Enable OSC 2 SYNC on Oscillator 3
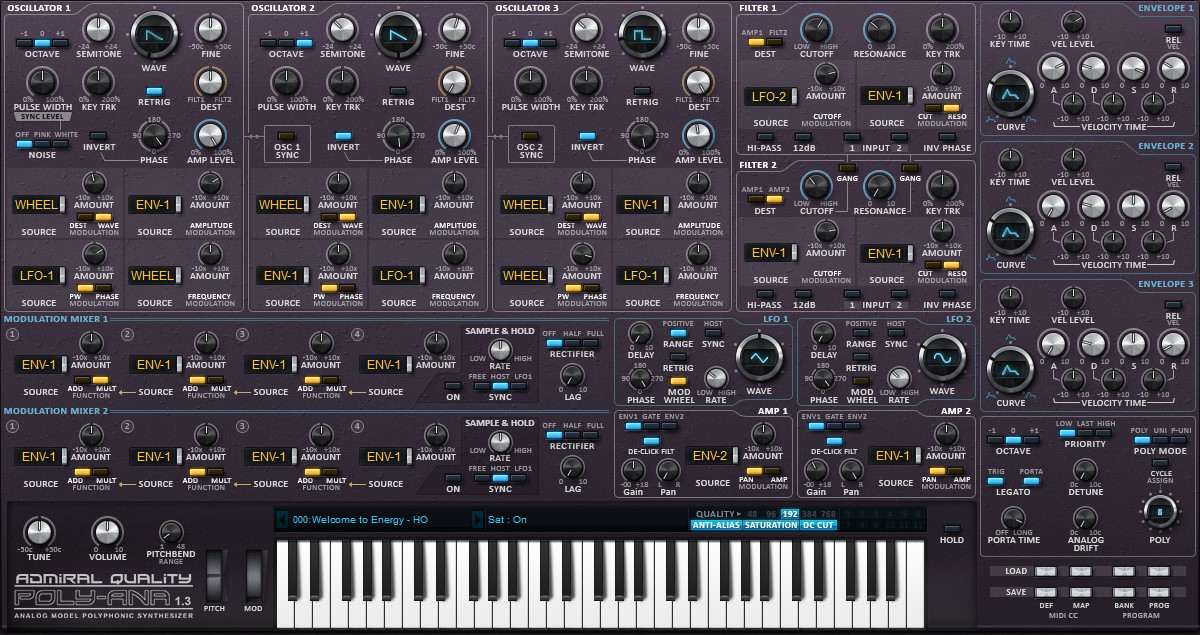 pos(531,135)
